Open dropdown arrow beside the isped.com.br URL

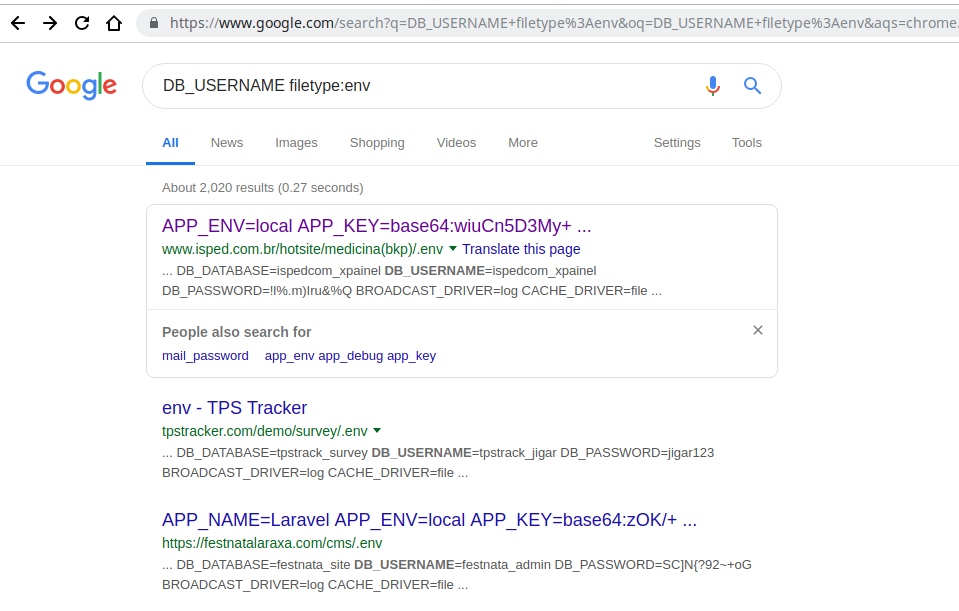click(453, 248)
